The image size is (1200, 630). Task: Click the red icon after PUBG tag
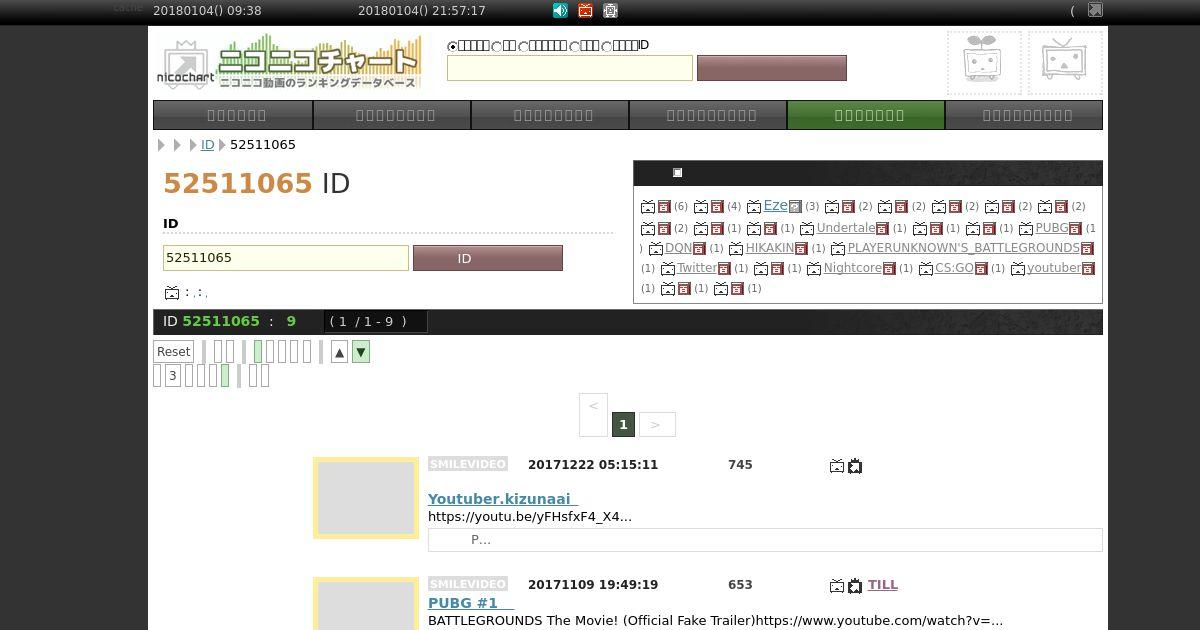click(x=1076, y=229)
